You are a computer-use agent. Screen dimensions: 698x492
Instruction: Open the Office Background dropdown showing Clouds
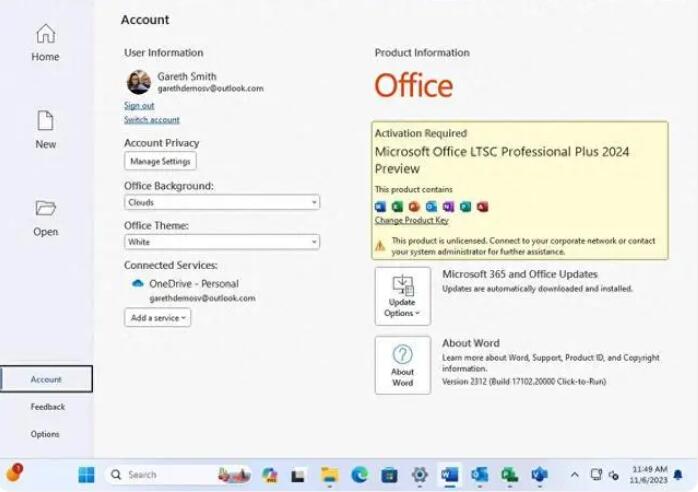coord(222,202)
